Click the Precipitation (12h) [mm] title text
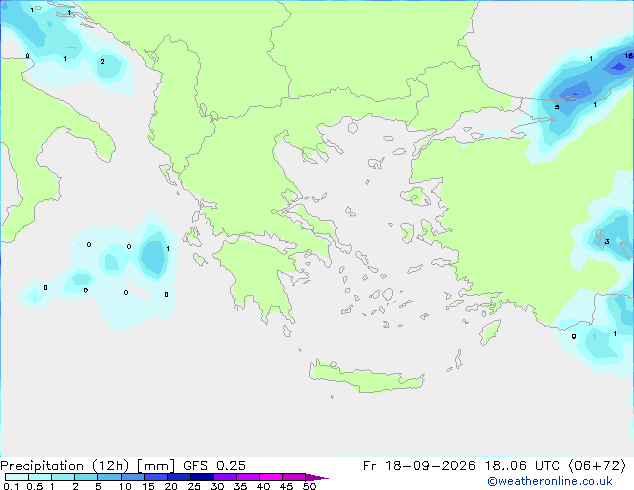 [x=87, y=466]
